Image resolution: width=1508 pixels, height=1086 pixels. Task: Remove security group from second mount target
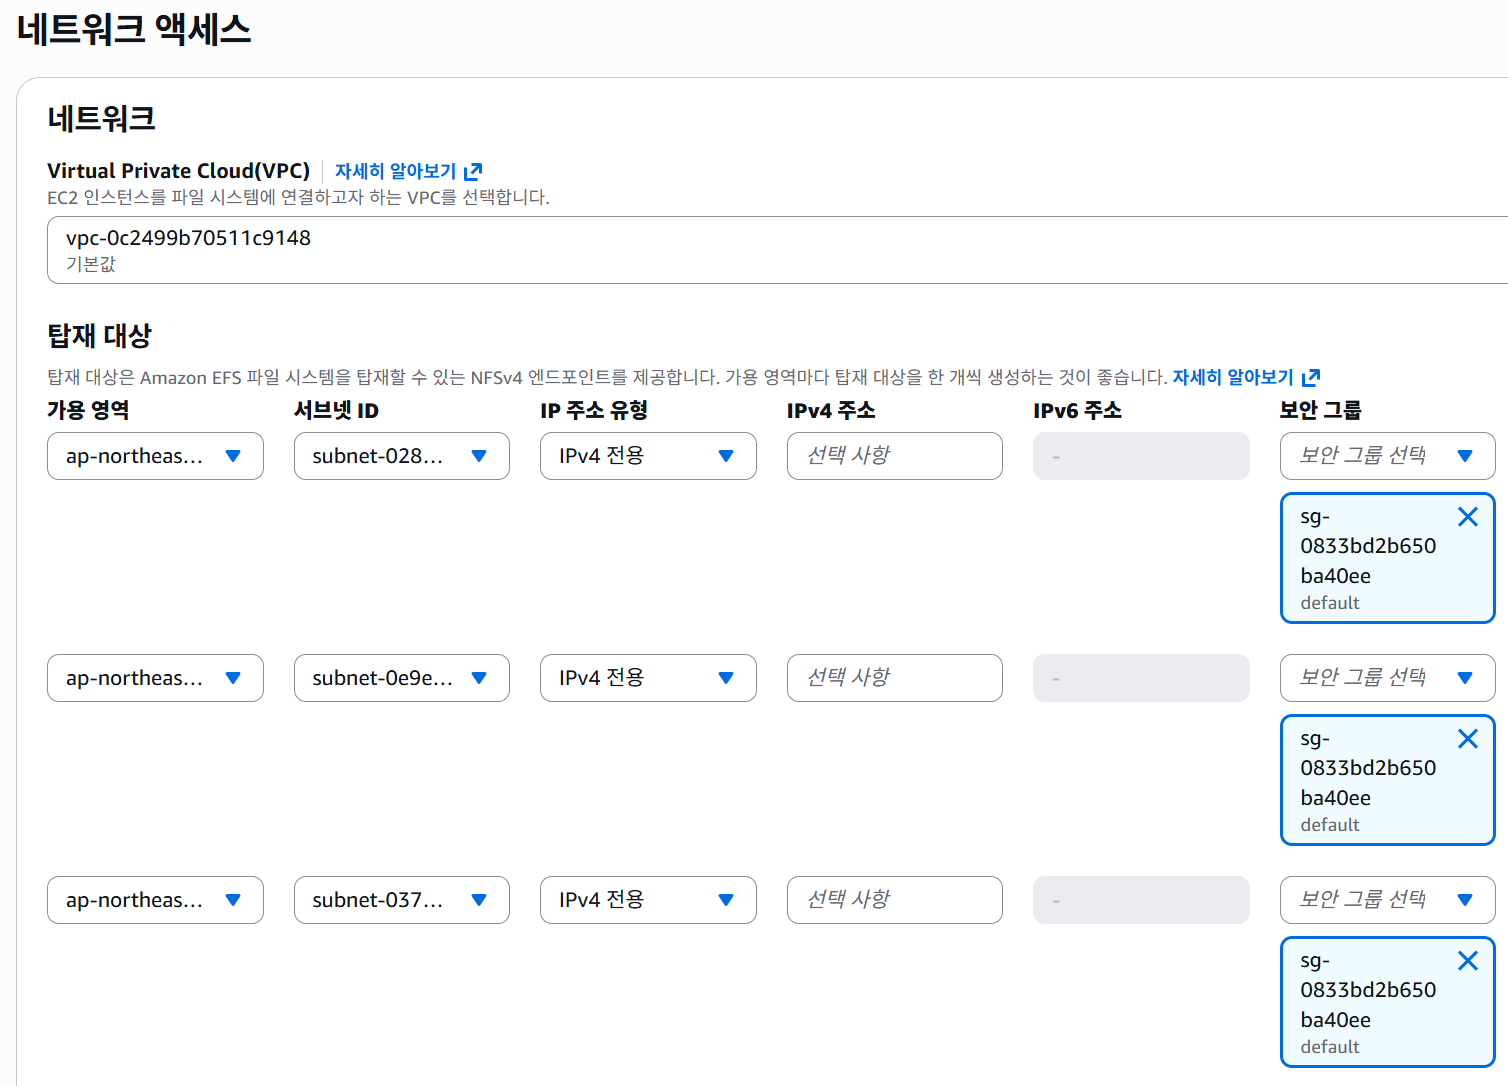(1467, 739)
